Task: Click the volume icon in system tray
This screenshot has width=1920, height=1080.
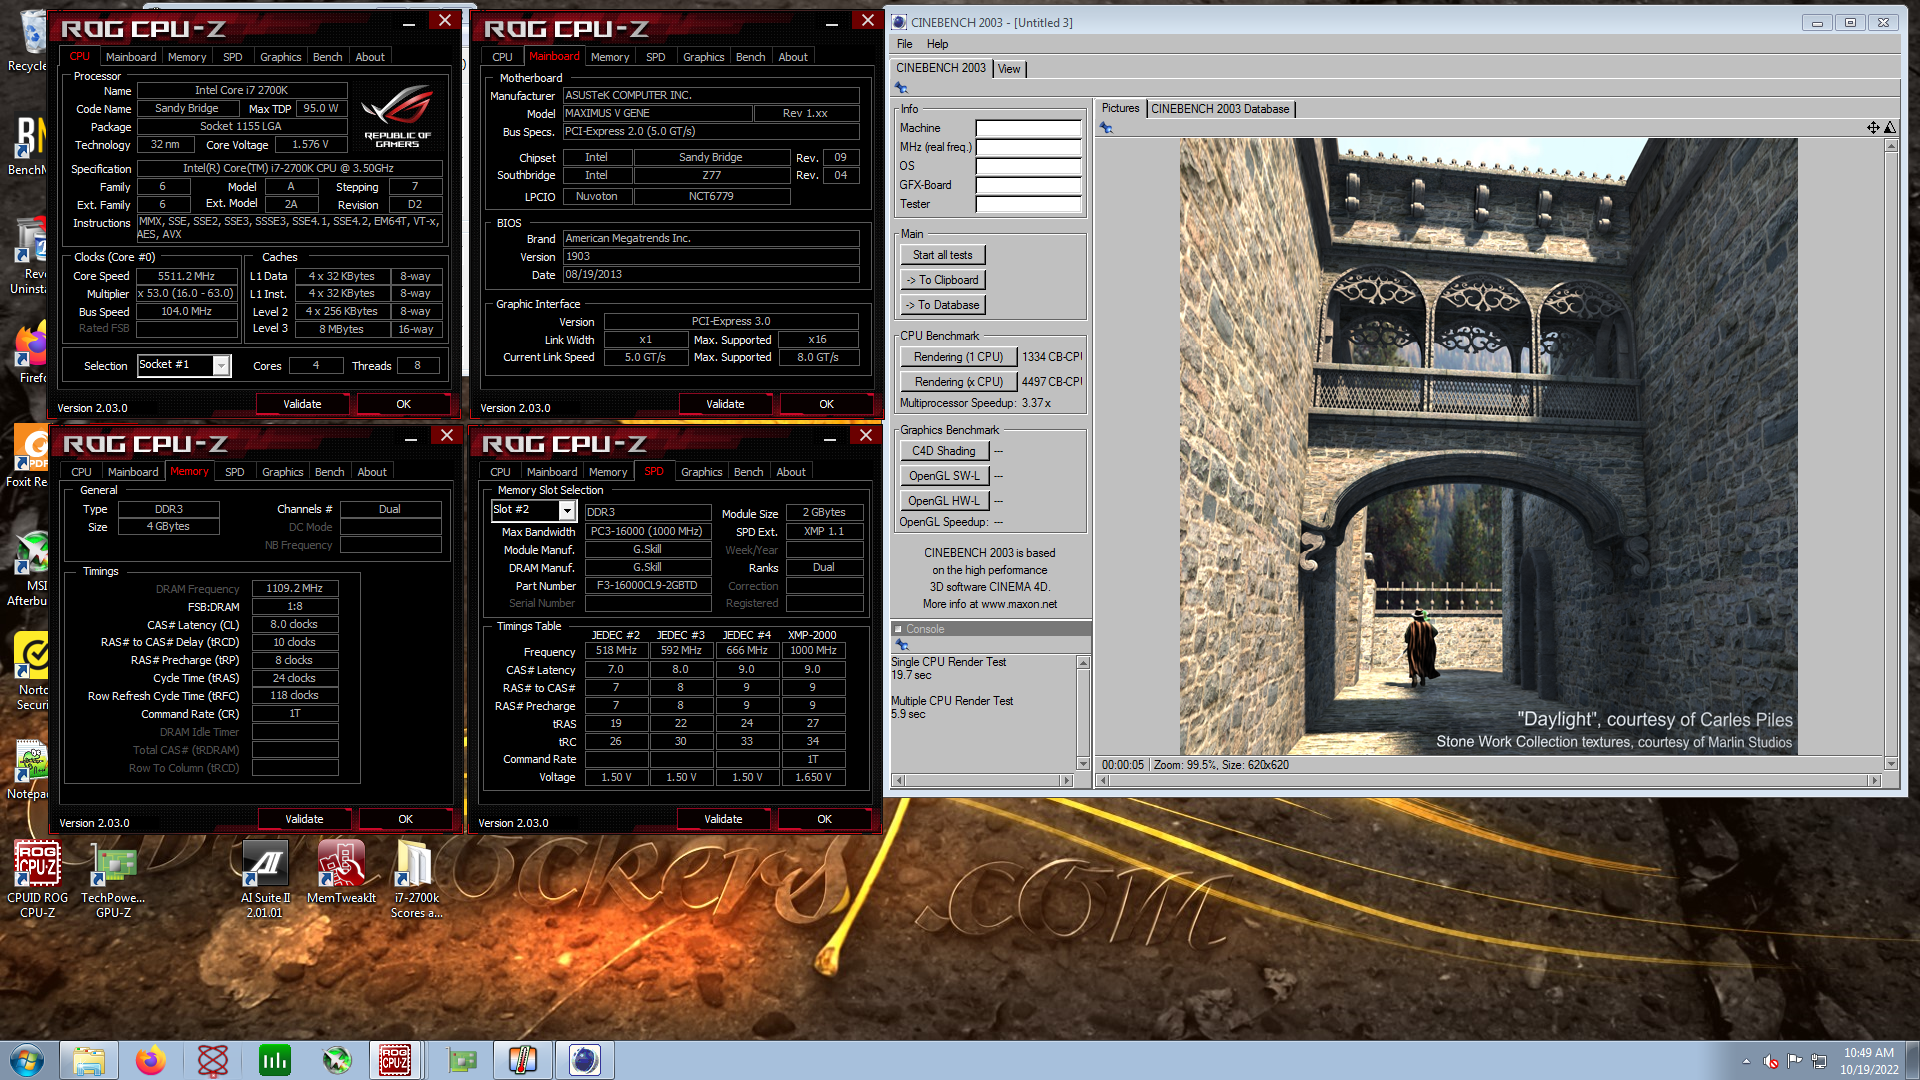Action: [x=1771, y=1061]
